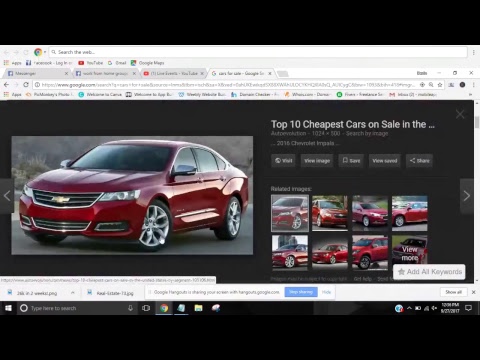This screenshot has width=480, height=360.
Task: Close the downloads bar
Action: [x=473, y=292]
